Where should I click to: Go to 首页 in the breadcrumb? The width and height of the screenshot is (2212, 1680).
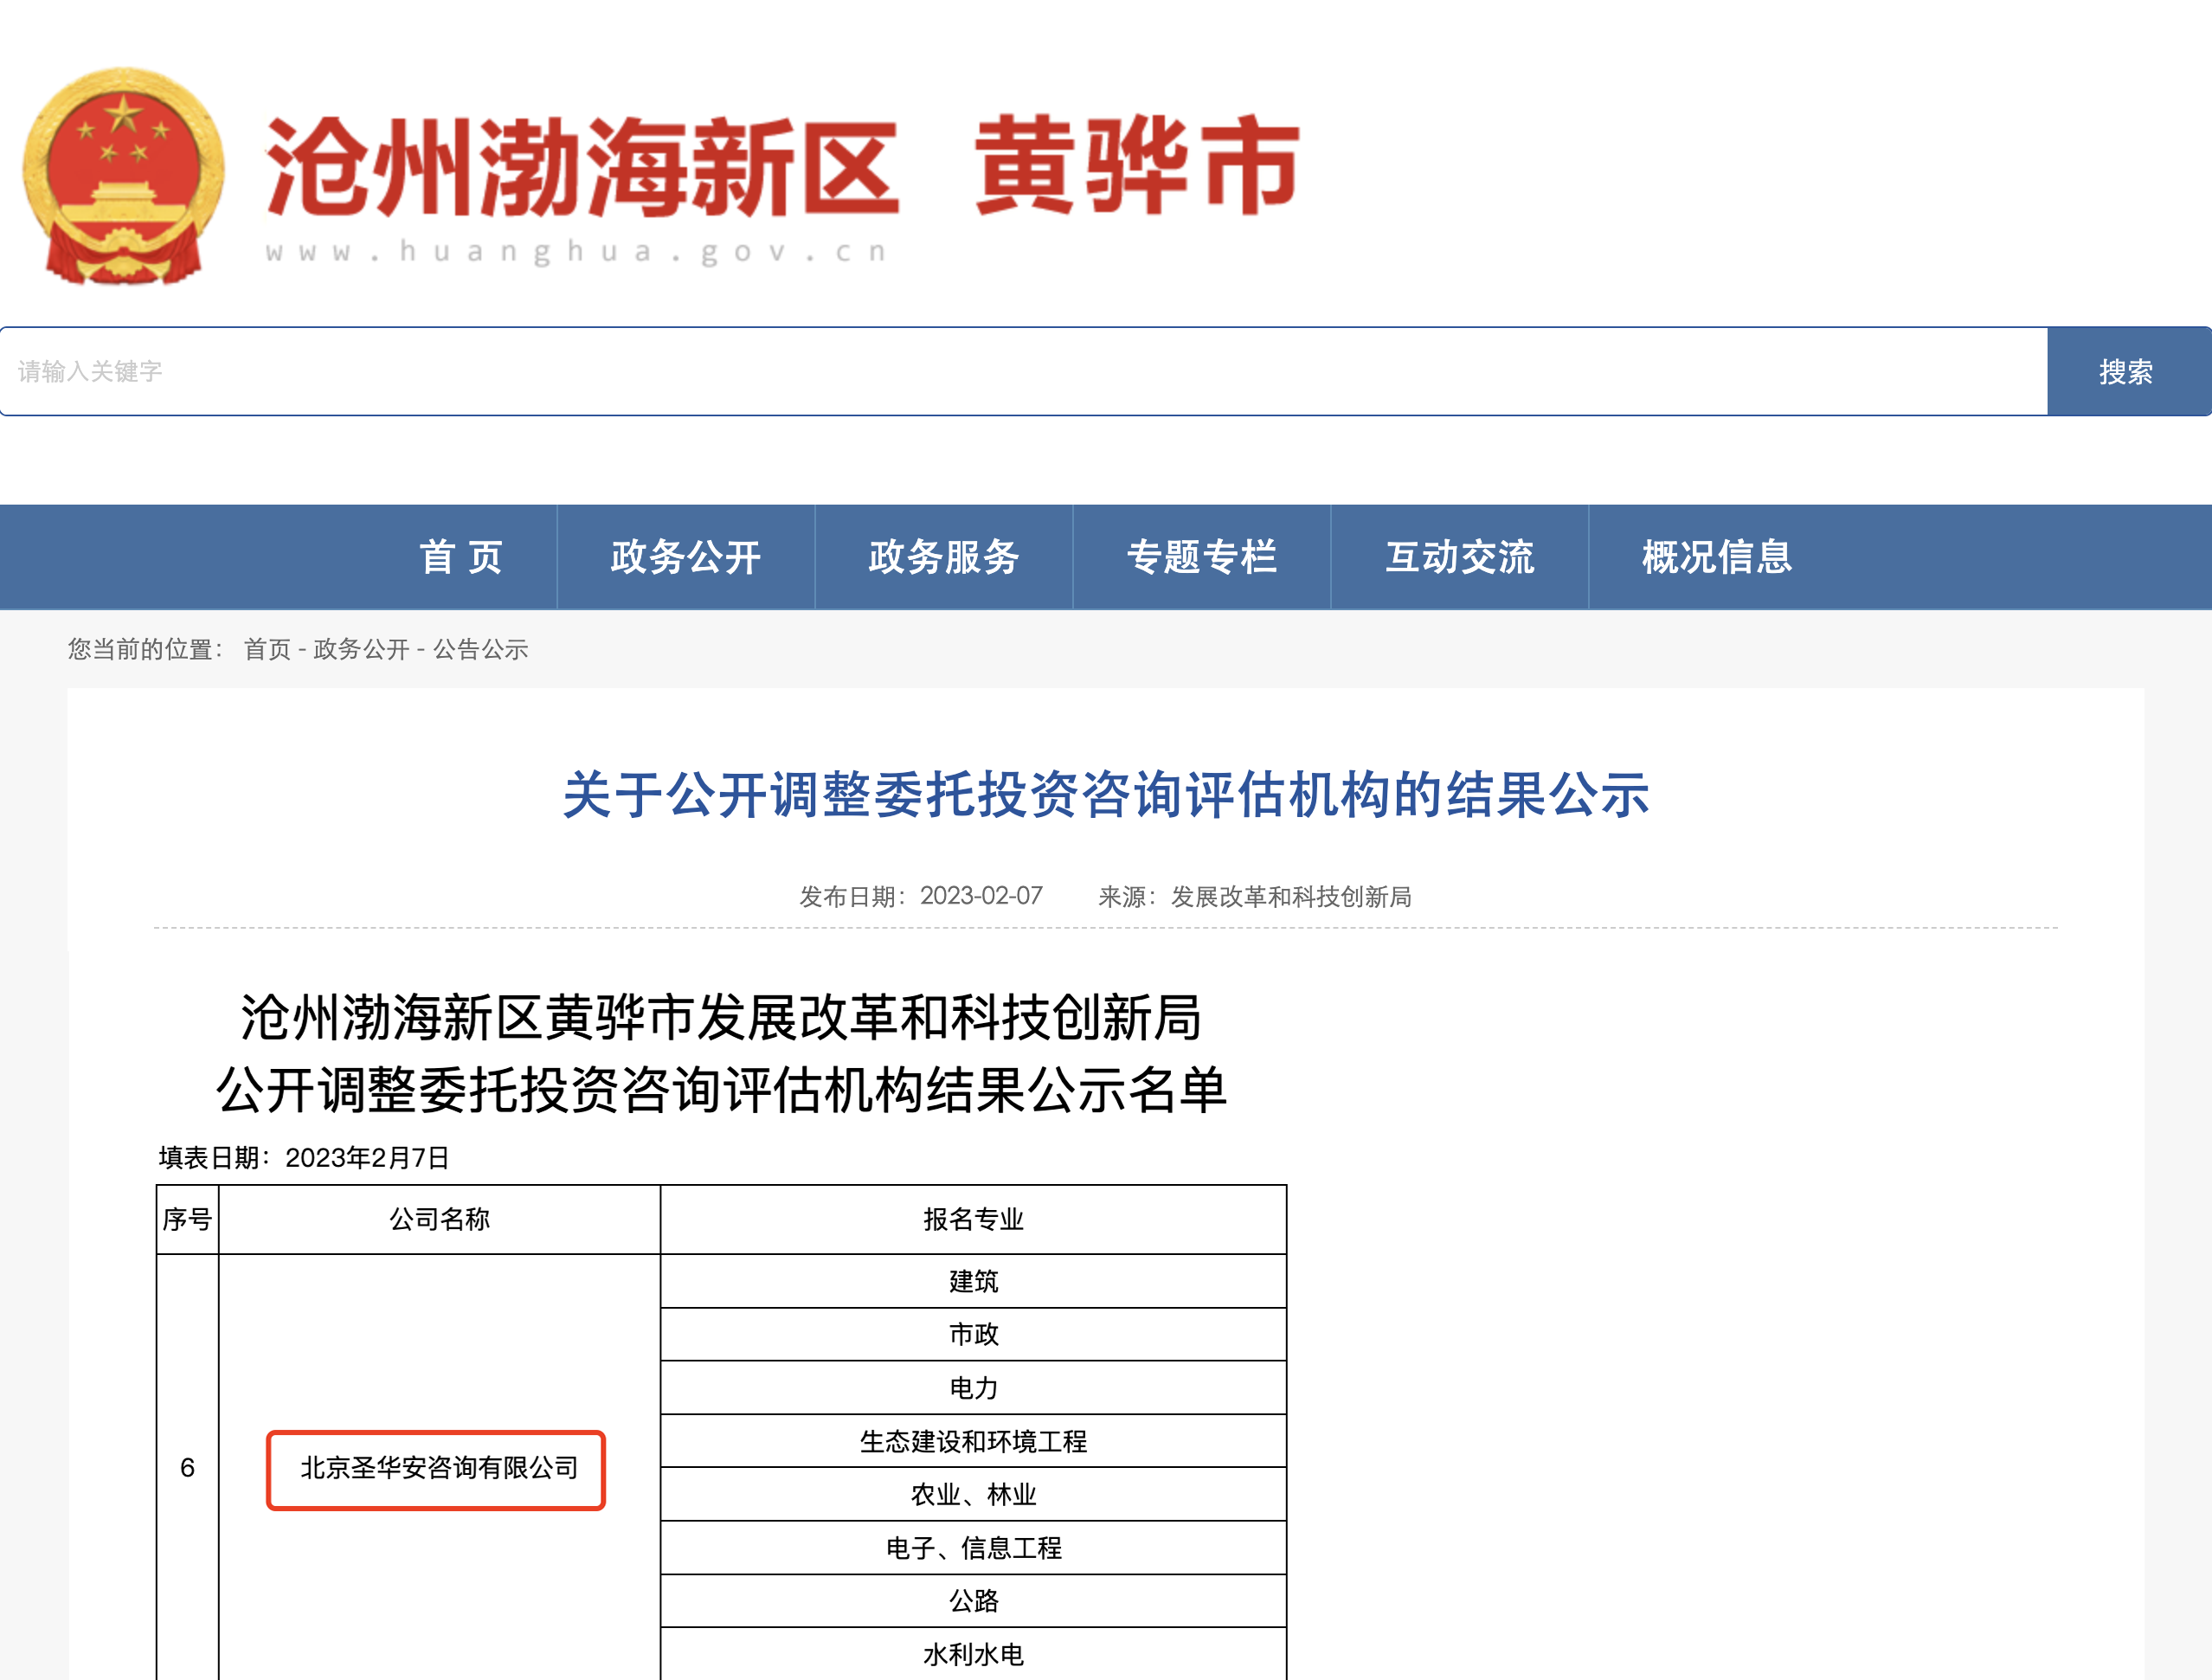(x=267, y=650)
